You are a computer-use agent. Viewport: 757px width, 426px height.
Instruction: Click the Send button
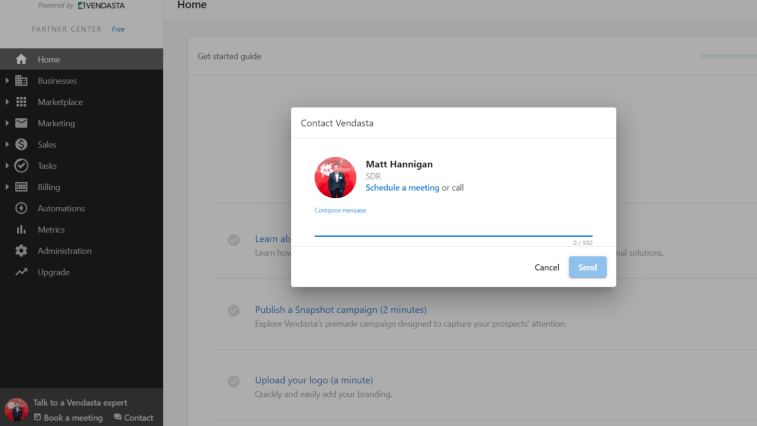point(588,267)
